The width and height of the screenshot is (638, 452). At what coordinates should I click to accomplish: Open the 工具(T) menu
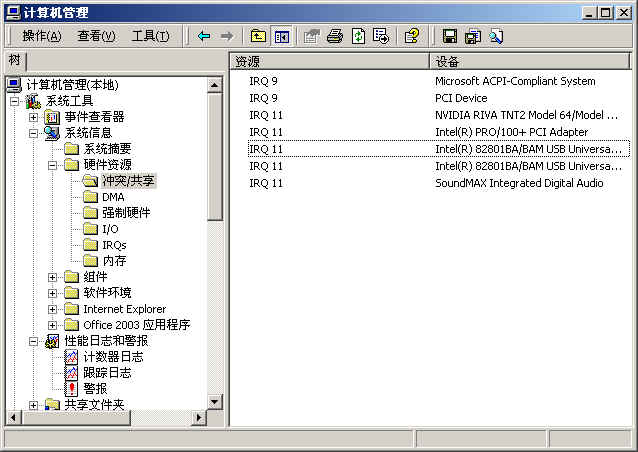click(x=151, y=36)
